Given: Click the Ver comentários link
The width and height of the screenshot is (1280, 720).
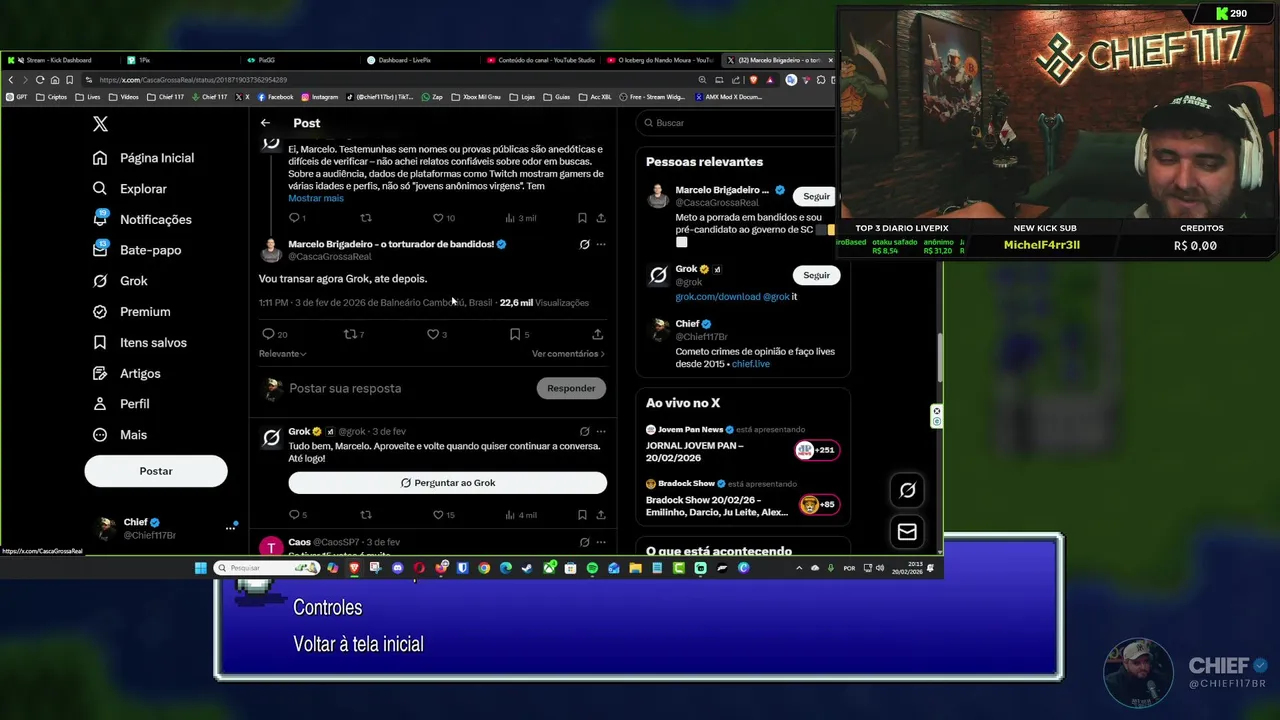Looking at the screenshot, I should (x=568, y=354).
